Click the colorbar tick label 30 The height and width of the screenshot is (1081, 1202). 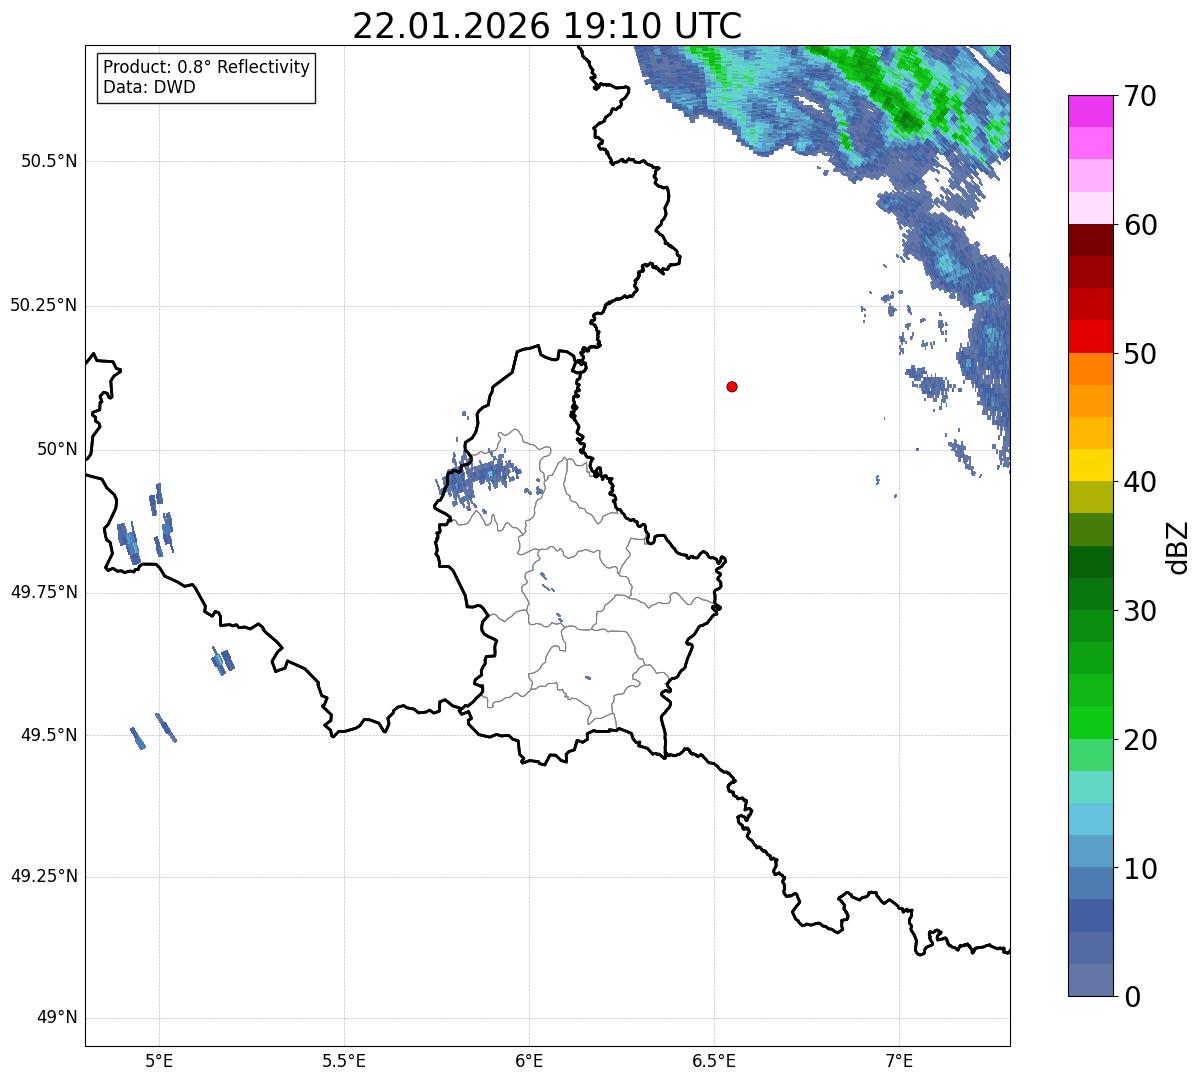[x=1140, y=611]
